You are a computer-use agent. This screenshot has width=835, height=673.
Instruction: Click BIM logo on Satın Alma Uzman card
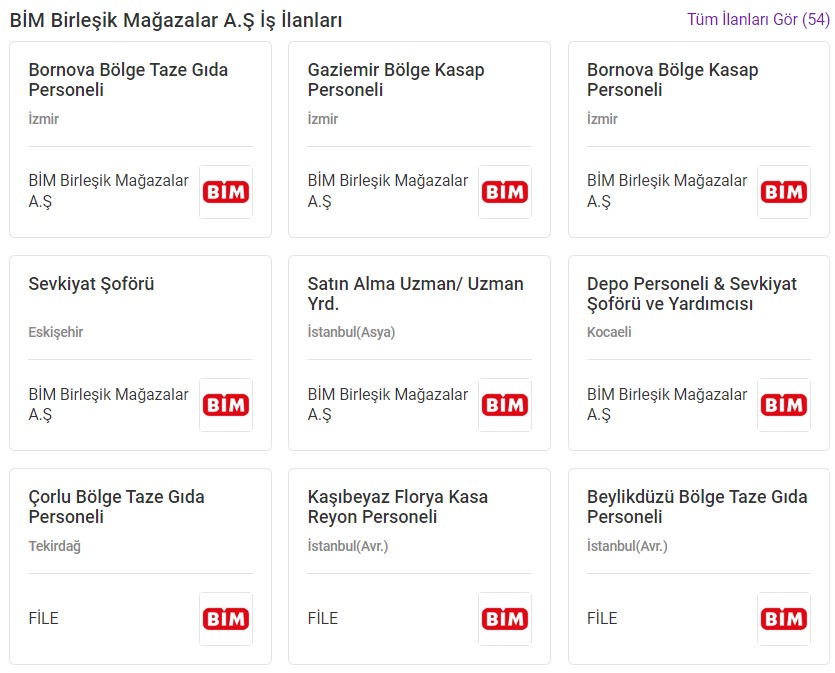(505, 405)
